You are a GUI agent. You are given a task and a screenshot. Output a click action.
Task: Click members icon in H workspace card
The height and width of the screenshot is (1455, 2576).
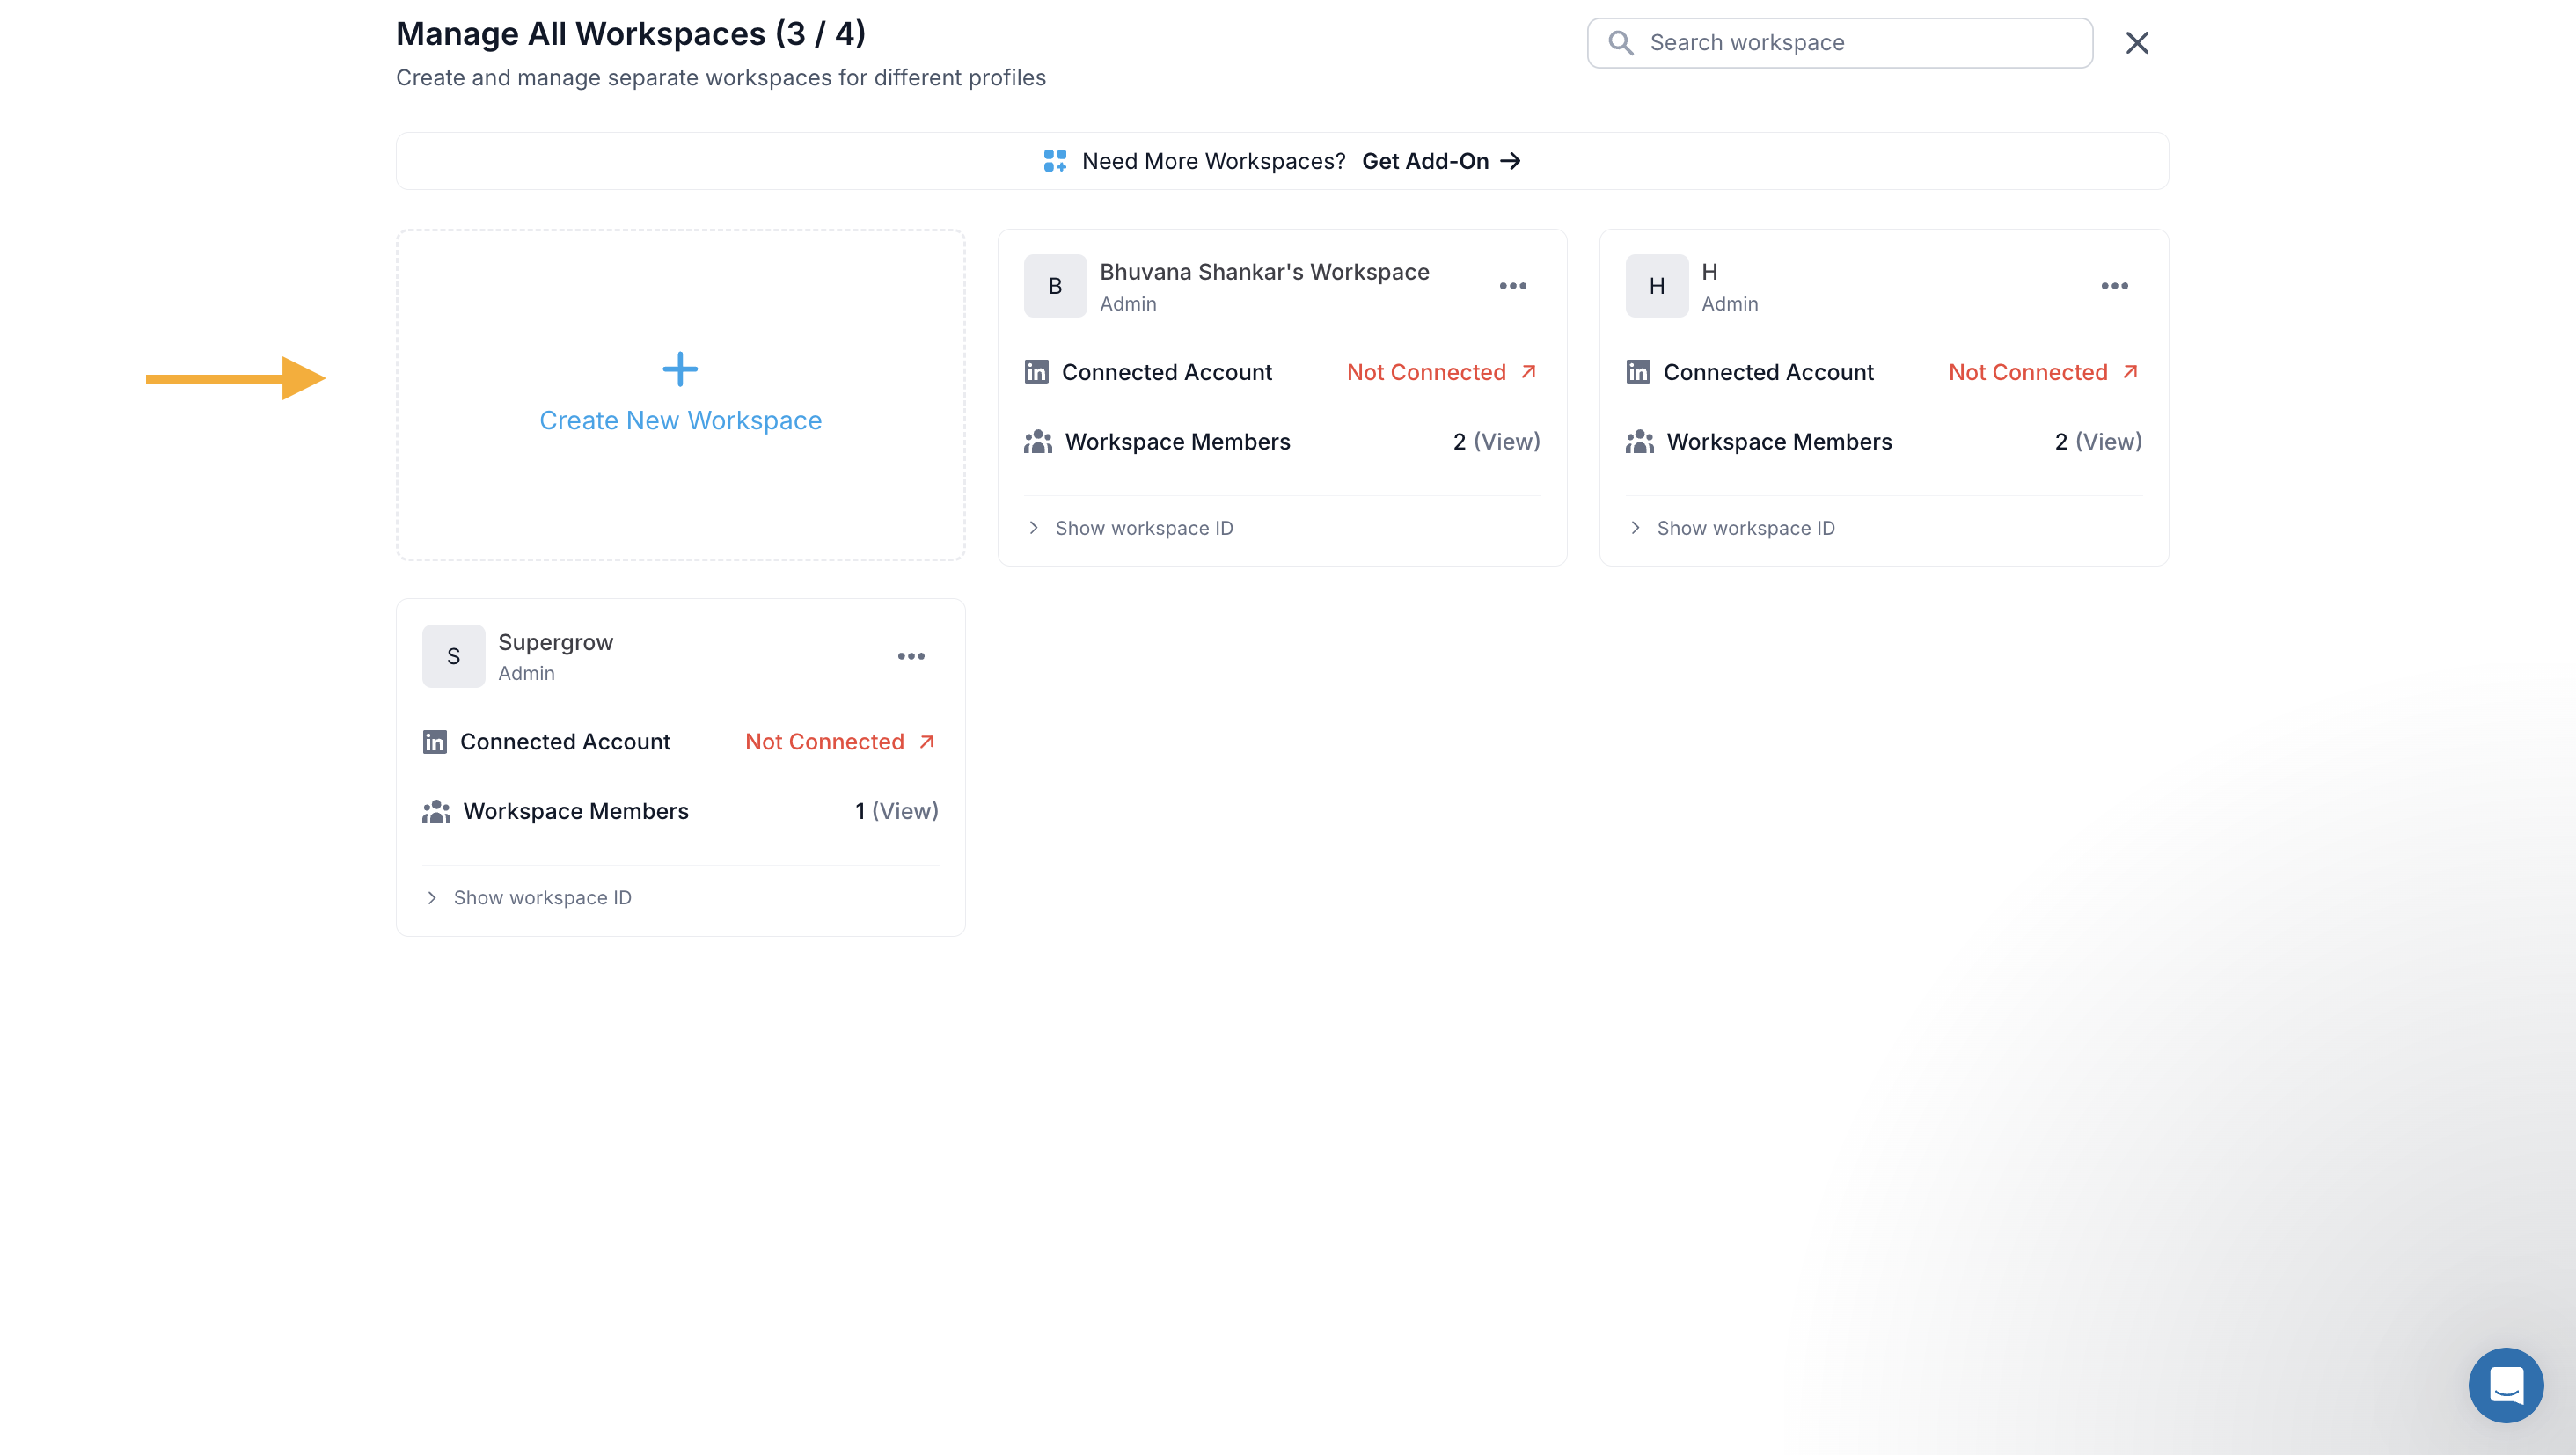pos(1640,442)
